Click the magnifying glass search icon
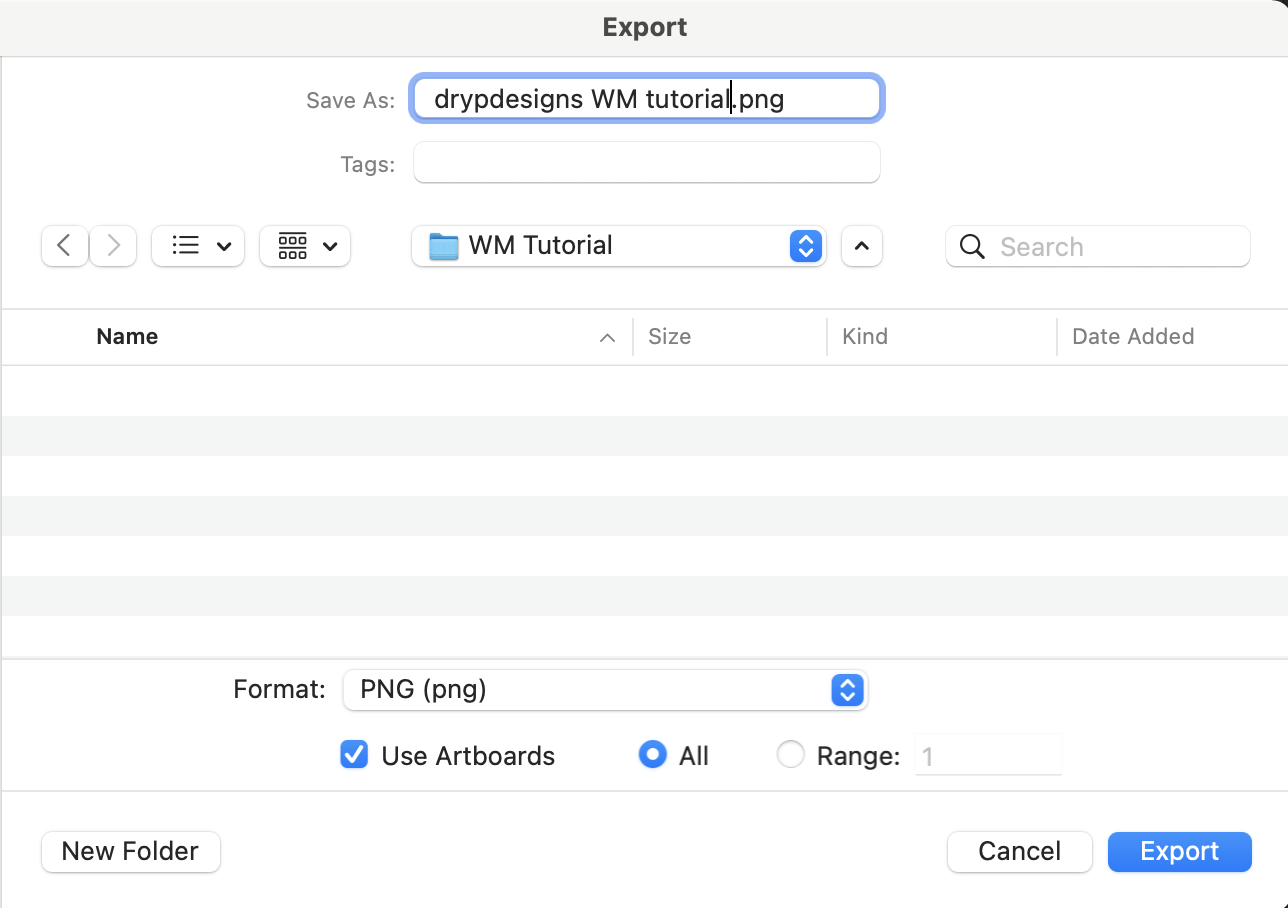This screenshot has width=1288, height=908. point(972,247)
